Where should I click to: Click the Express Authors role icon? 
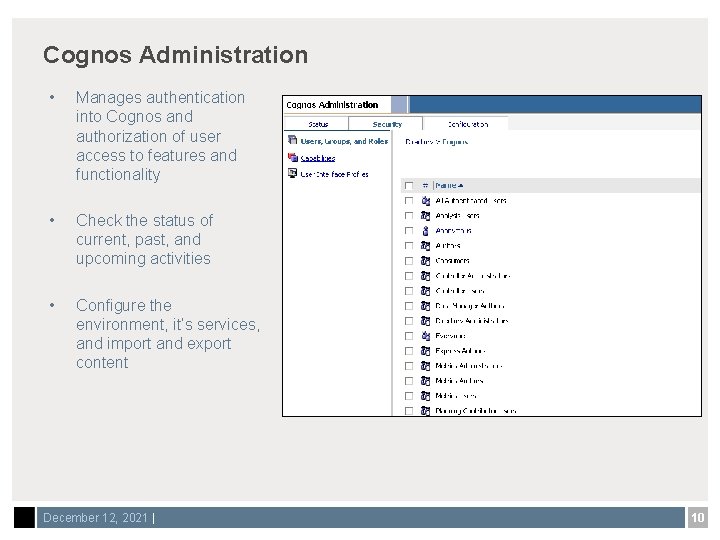pos(426,351)
